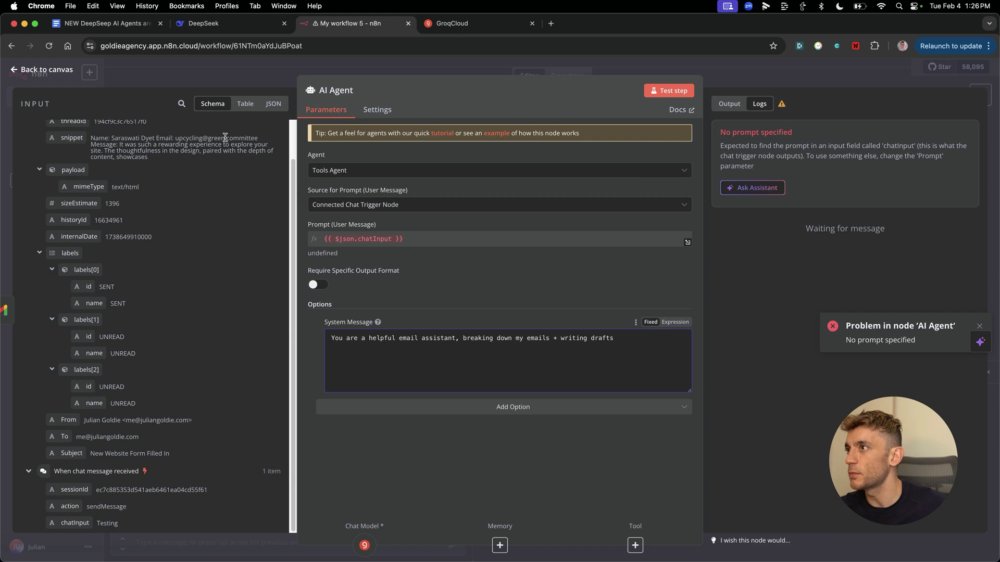Add a Tool sub-node with plus icon
The height and width of the screenshot is (562, 1000).
635,545
